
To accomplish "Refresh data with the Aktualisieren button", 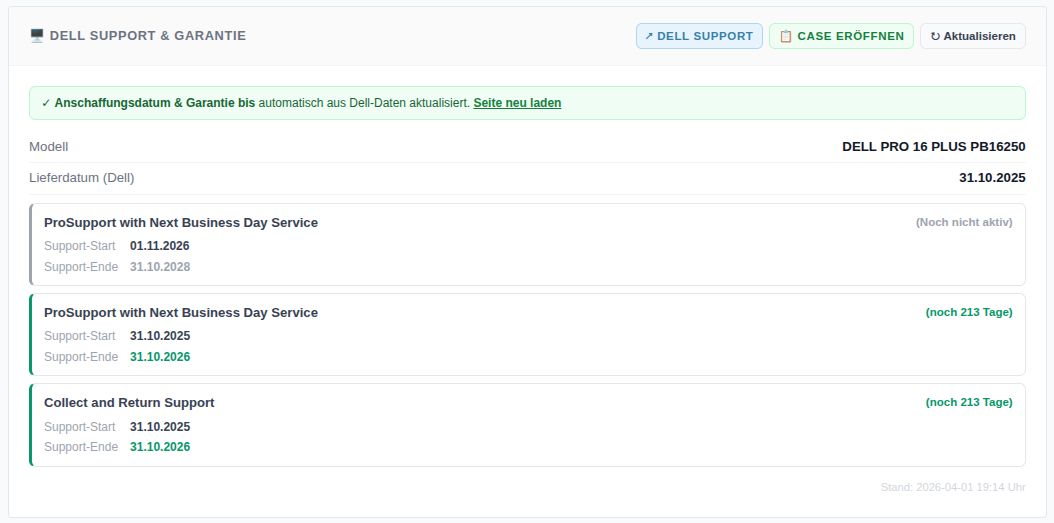I will pos(972,36).
